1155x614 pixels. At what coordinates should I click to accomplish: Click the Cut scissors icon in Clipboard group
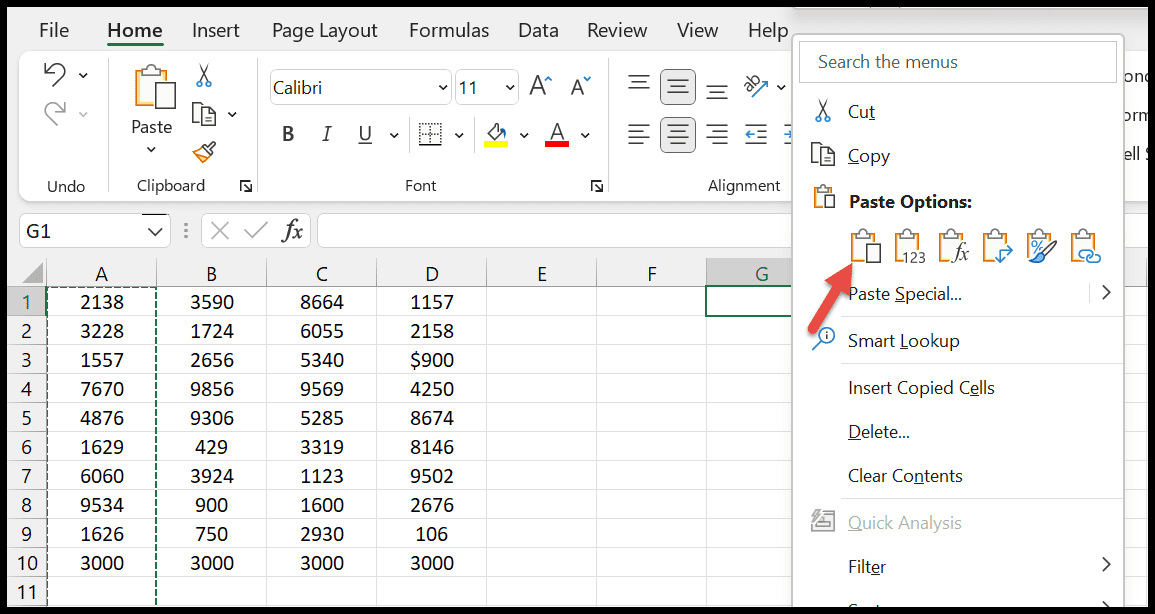pyautogui.click(x=204, y=75)
